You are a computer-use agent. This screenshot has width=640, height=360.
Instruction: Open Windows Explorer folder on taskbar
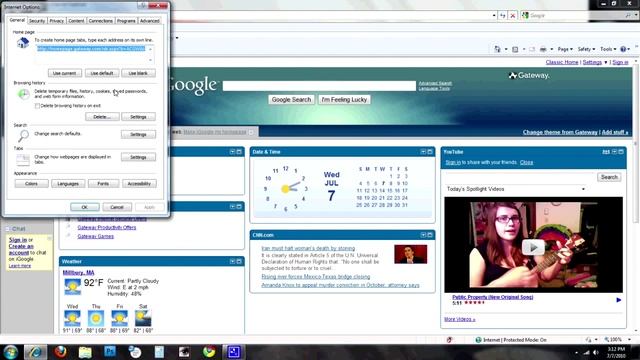(85, 352)
